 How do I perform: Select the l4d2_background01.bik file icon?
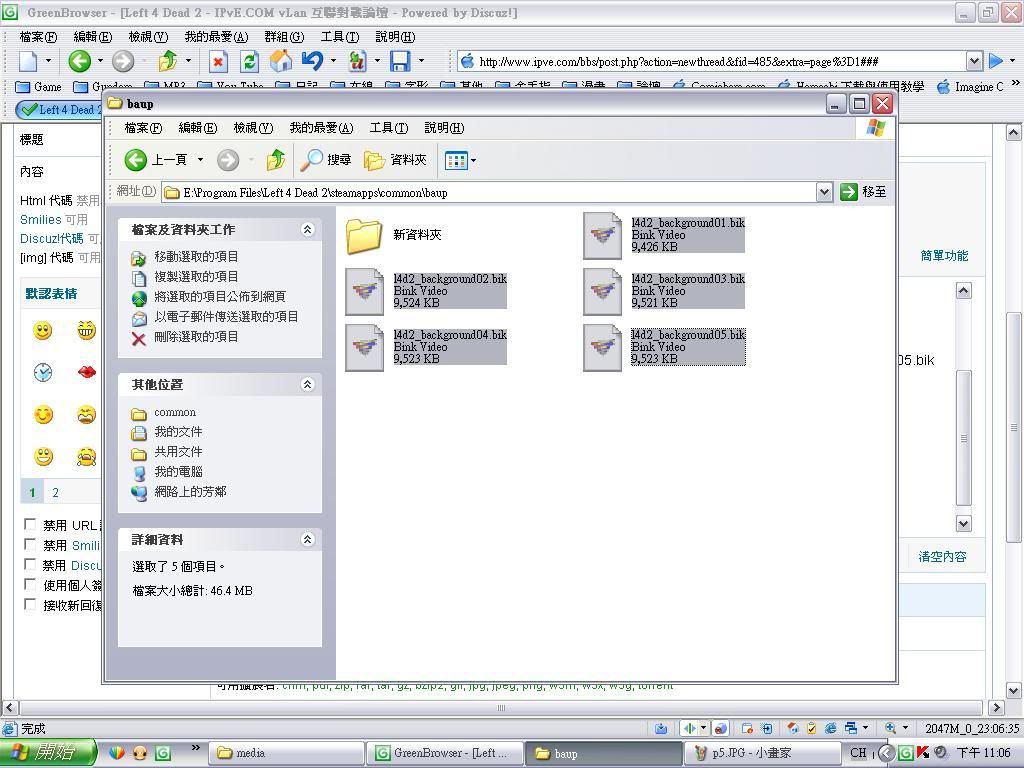(602, 236)
